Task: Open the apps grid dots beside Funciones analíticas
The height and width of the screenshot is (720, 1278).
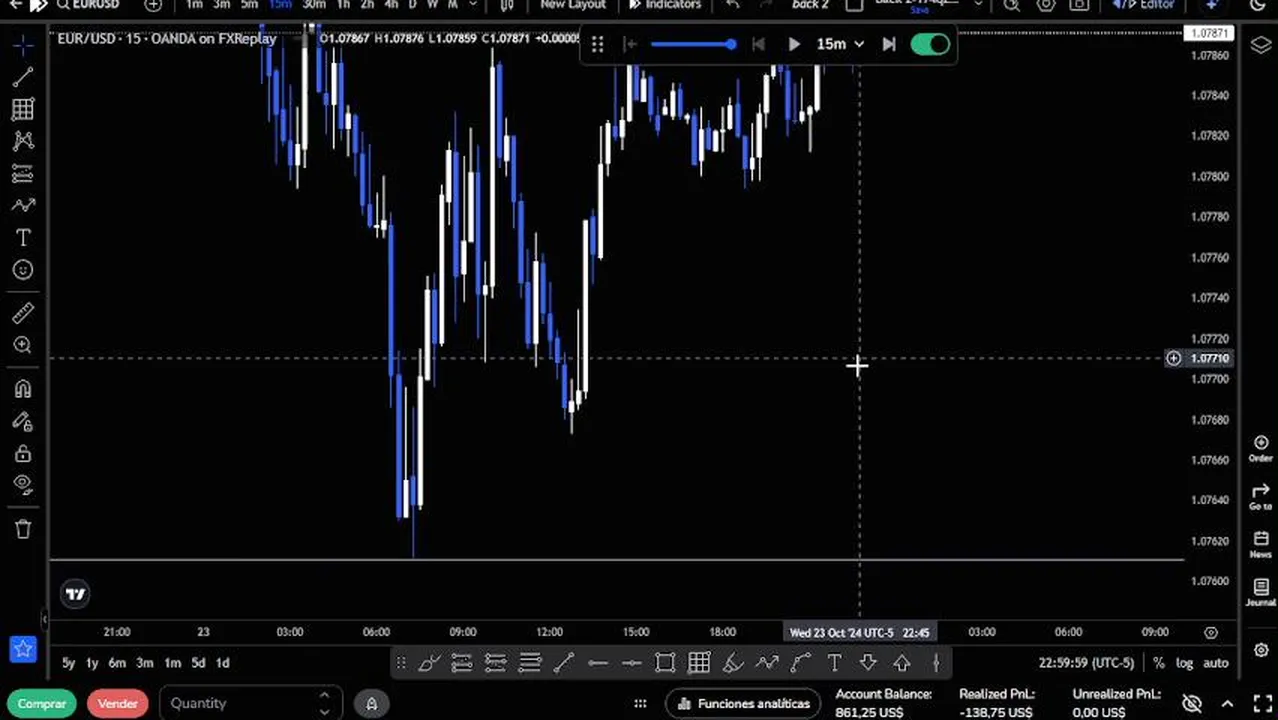Action: [x=640, y=703]
